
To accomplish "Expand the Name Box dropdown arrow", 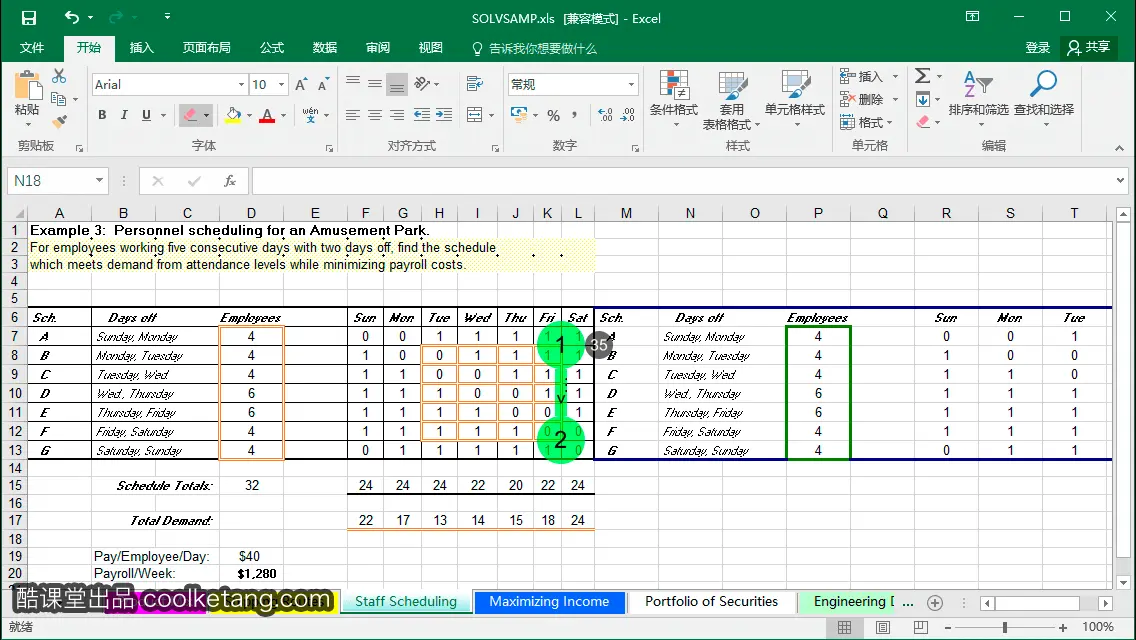I will (99, 180).
